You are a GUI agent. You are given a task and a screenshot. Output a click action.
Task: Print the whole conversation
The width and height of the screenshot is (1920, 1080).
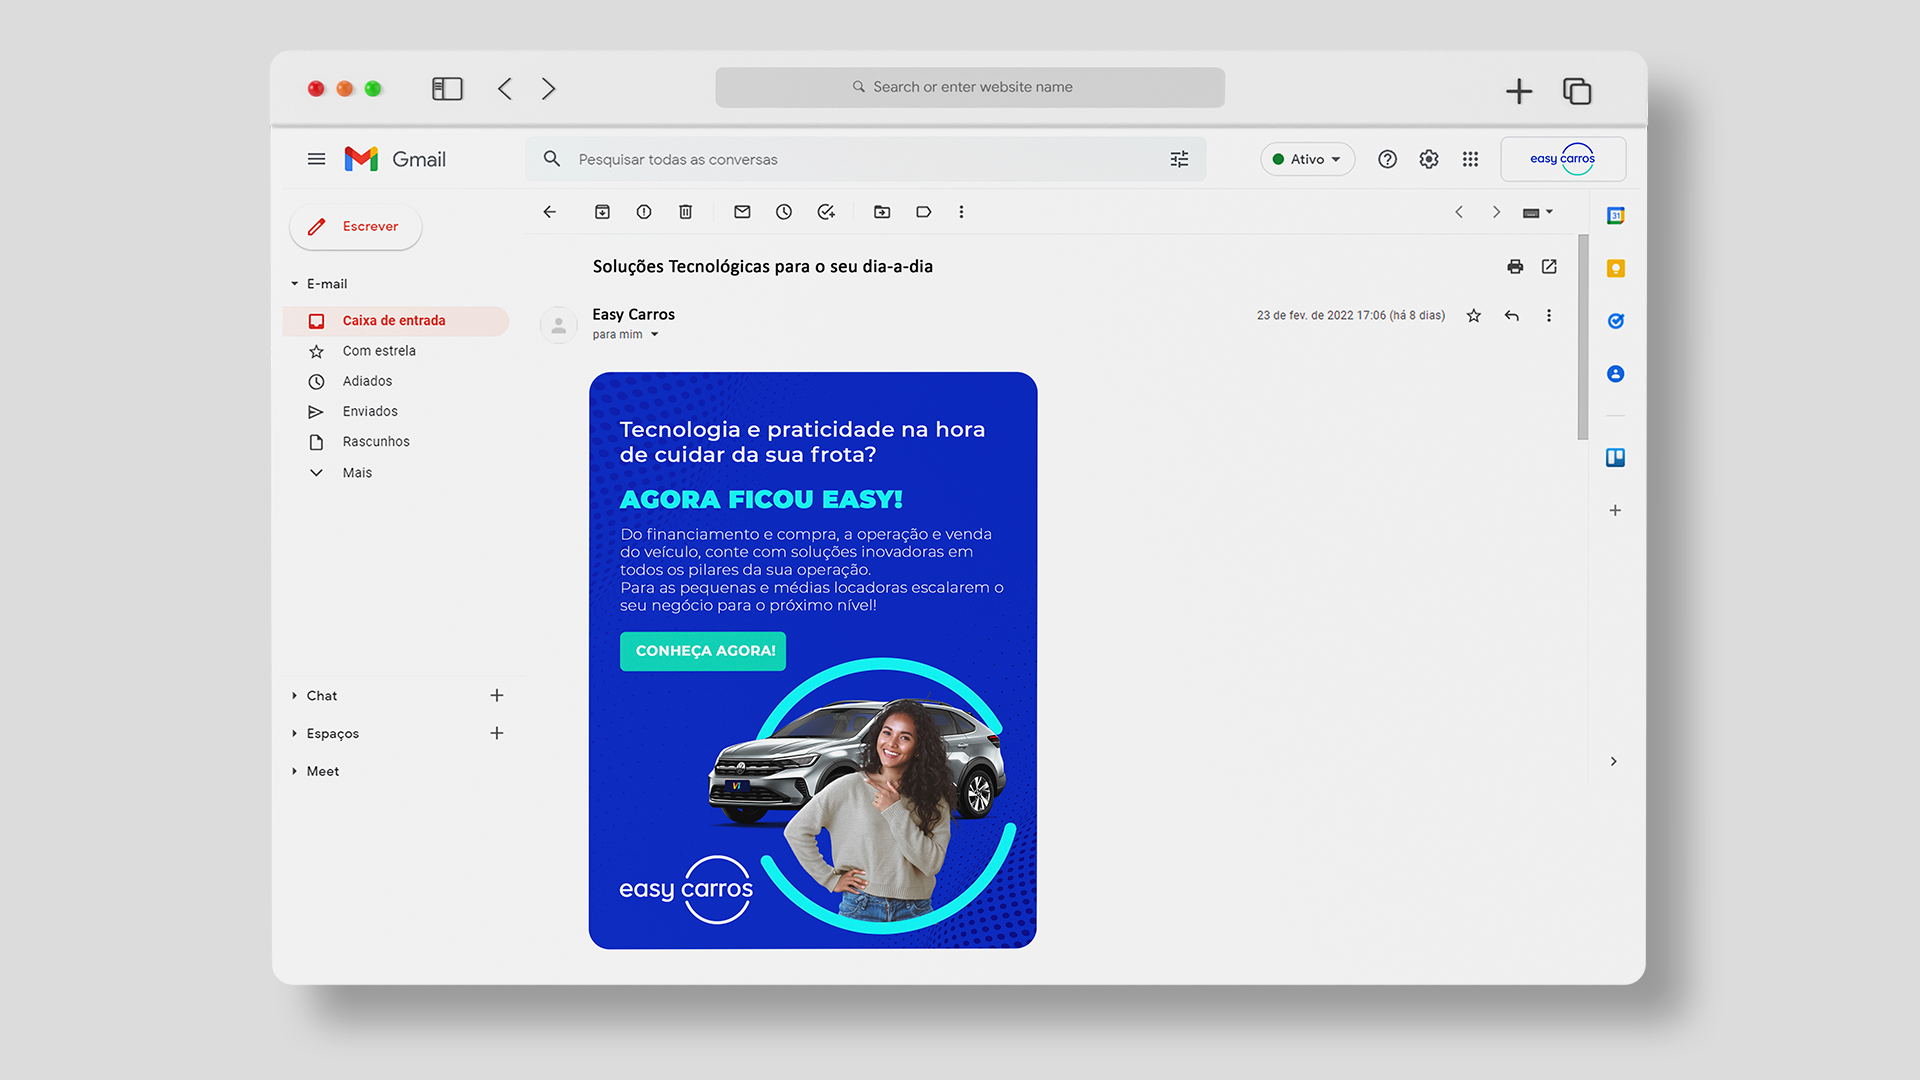pos(1515,266)
